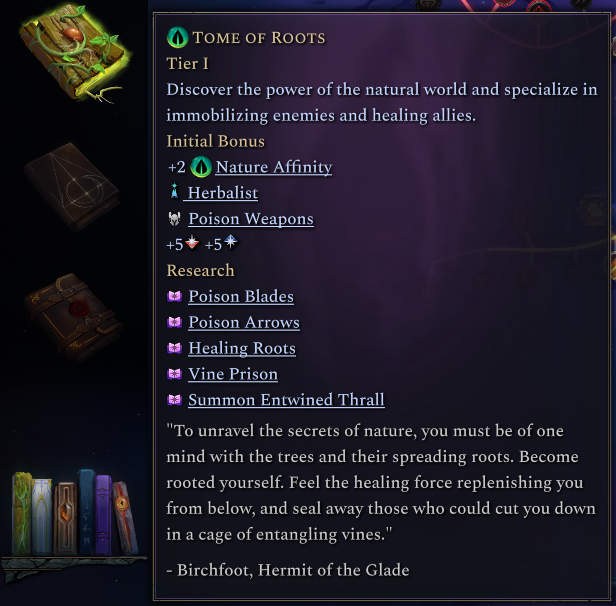Click the Poison Blades spell icon
The height and width of the screenshot is (606, 616).
pos(175,297)
